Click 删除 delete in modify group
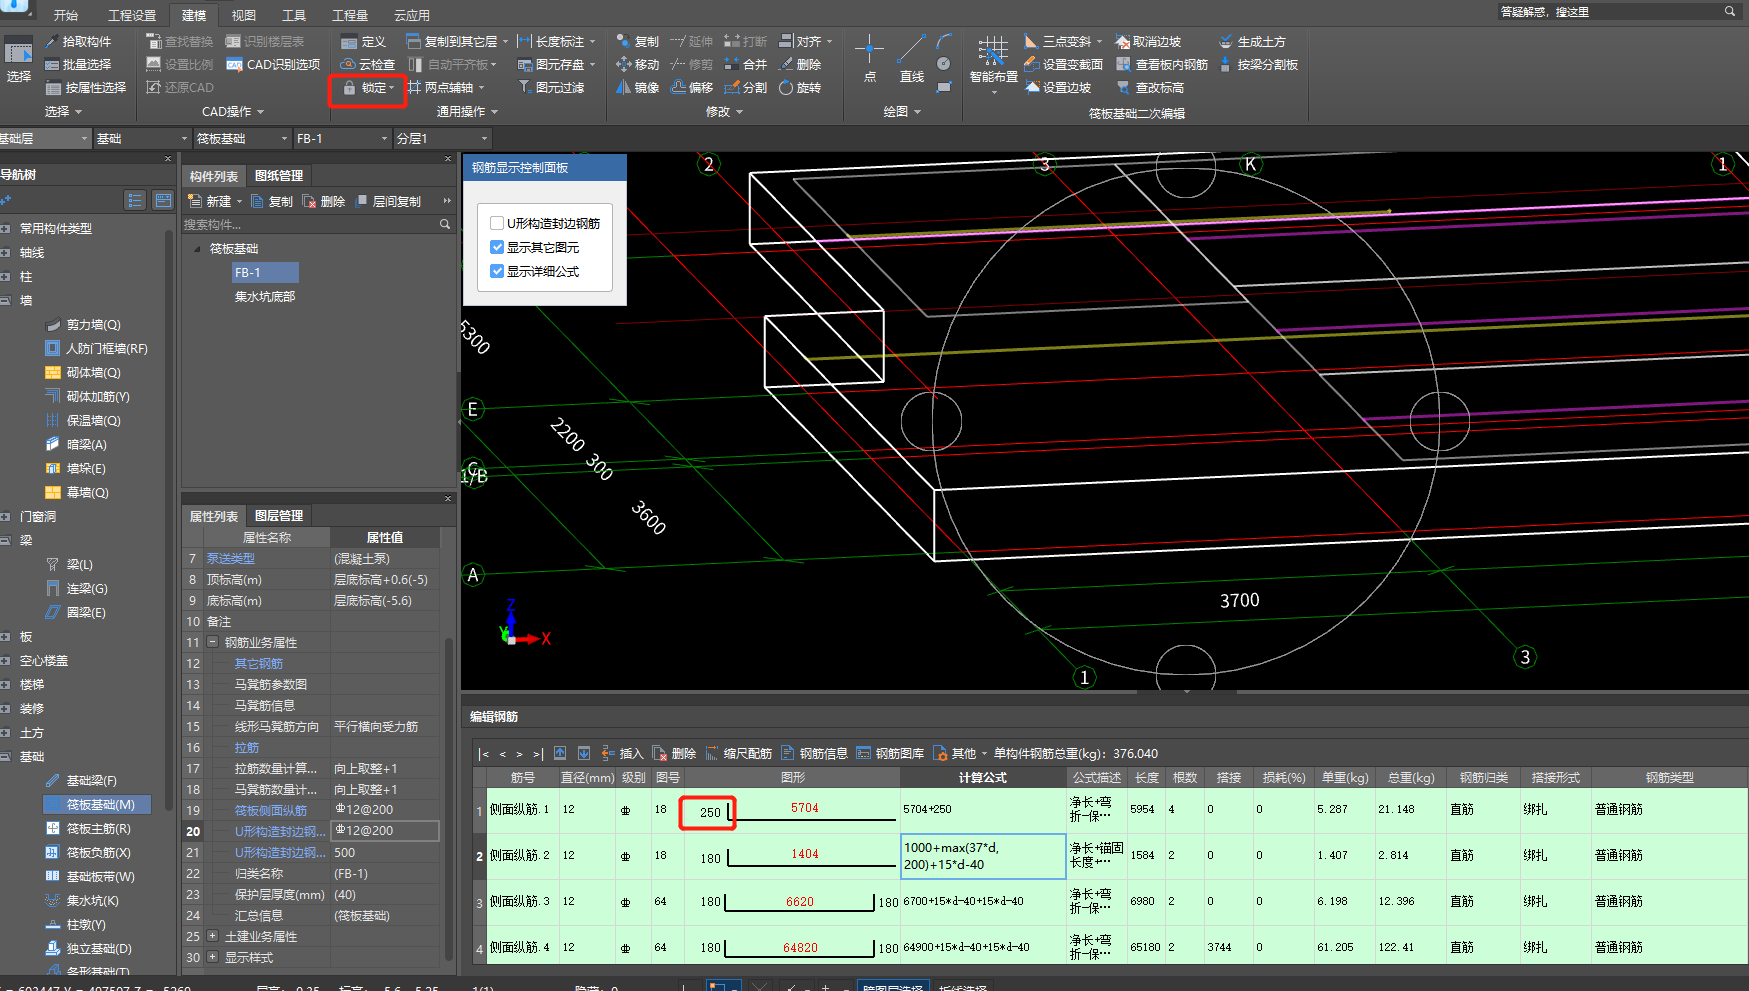Viewport: 1749px width, 991px height. click(x=800, y=65)
